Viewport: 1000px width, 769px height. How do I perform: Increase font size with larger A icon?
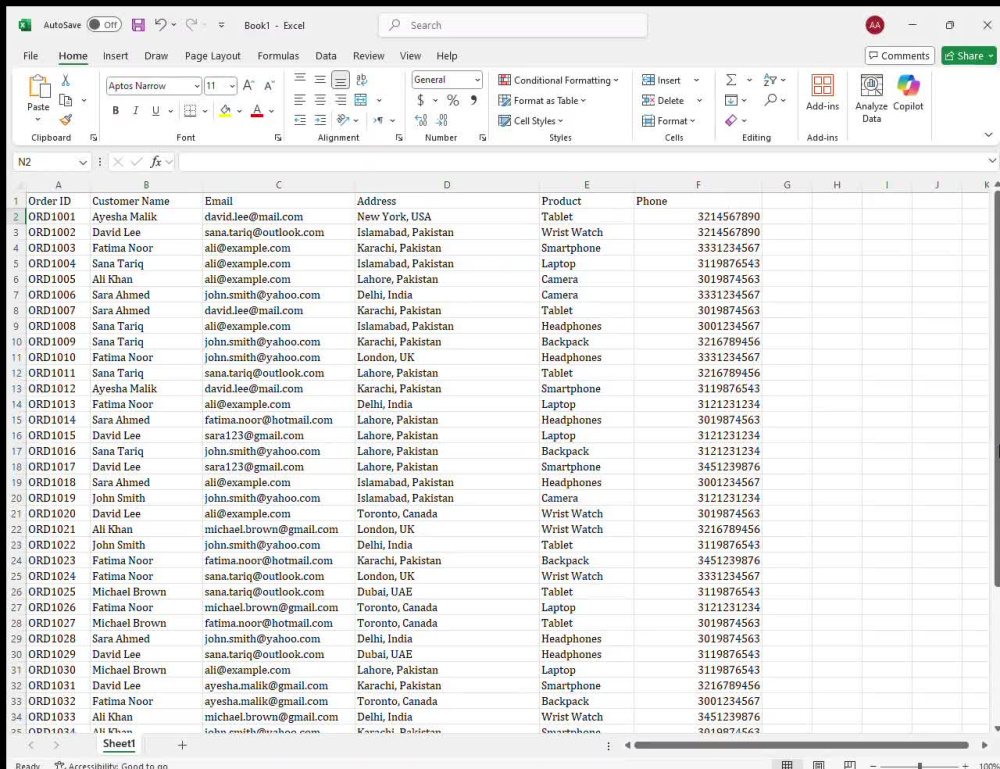point(249,85)
